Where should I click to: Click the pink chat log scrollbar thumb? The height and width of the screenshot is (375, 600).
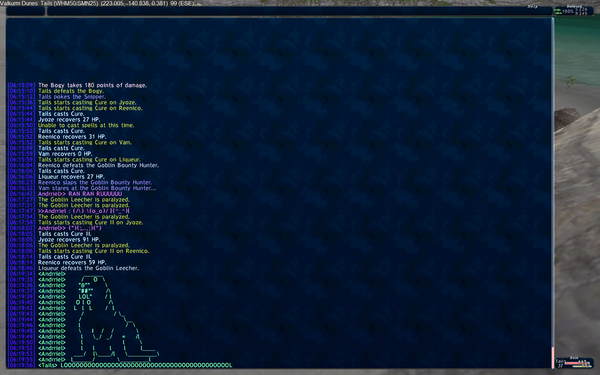tap(553, 357)
